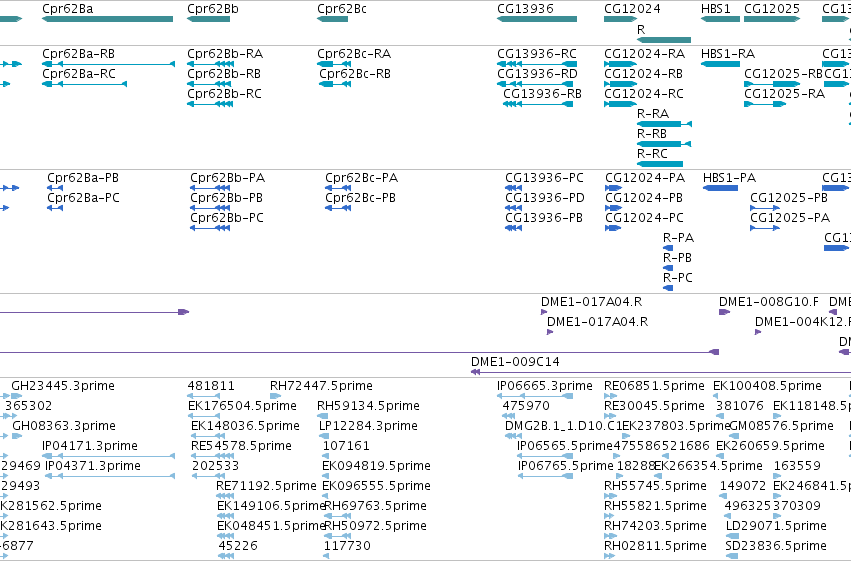851x561 pixels.
Task: Select the Cpr62Bc gene feature
Action: click(x=333, y=19)
